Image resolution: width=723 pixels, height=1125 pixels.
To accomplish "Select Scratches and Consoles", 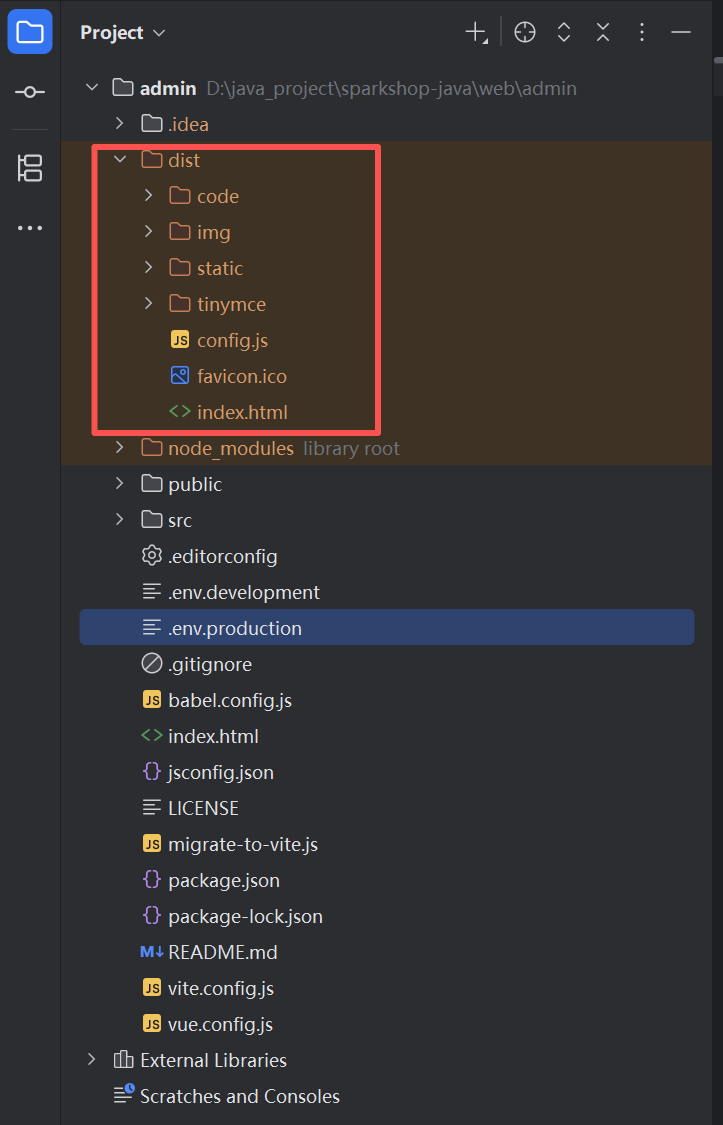I will click(x=239, y=1096).
